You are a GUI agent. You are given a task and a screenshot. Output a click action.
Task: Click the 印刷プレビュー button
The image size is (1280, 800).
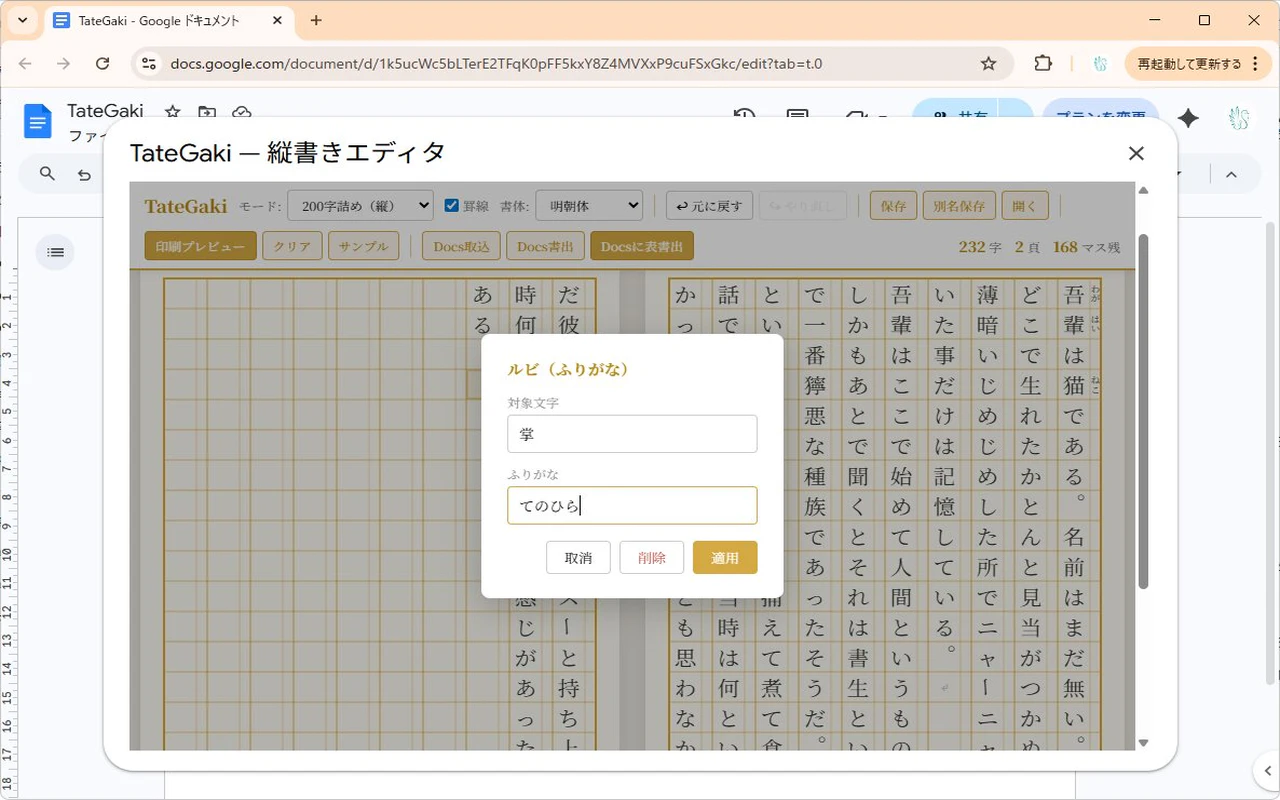[200, 246]
